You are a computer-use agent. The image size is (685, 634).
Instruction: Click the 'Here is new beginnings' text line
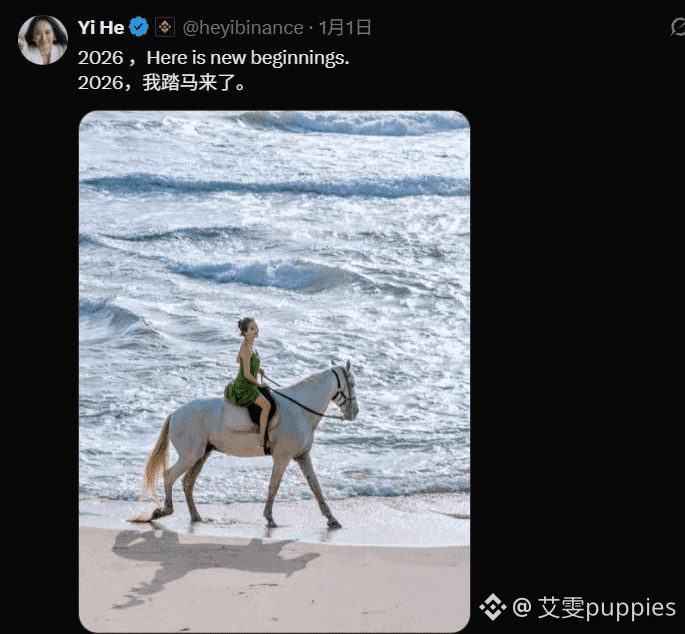(248, 58)
